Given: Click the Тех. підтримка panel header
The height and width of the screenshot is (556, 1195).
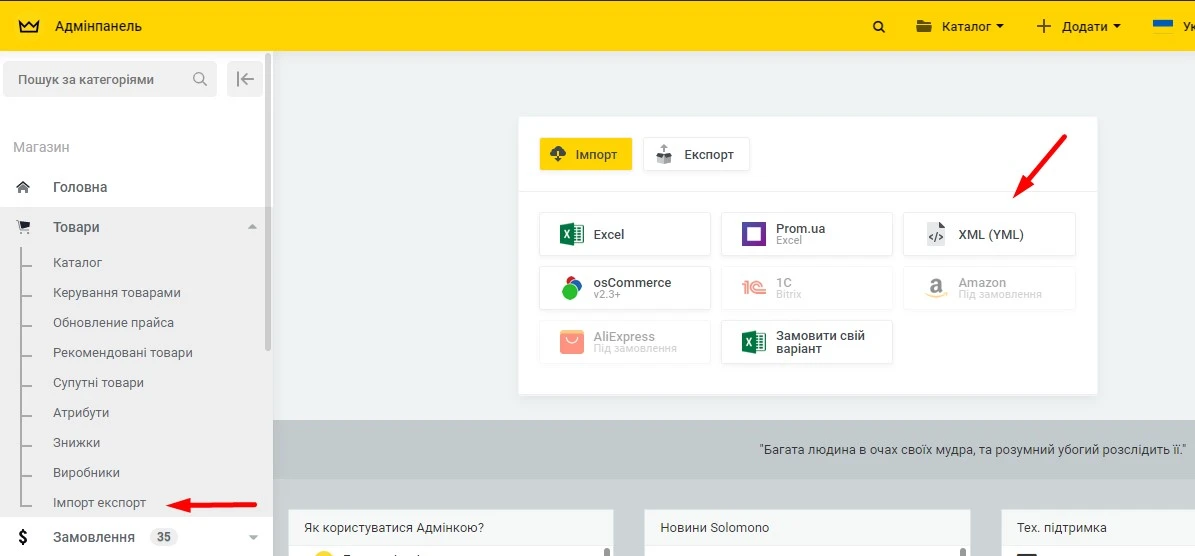Looking at the screenshot, I should click(x=1097, y=528).
